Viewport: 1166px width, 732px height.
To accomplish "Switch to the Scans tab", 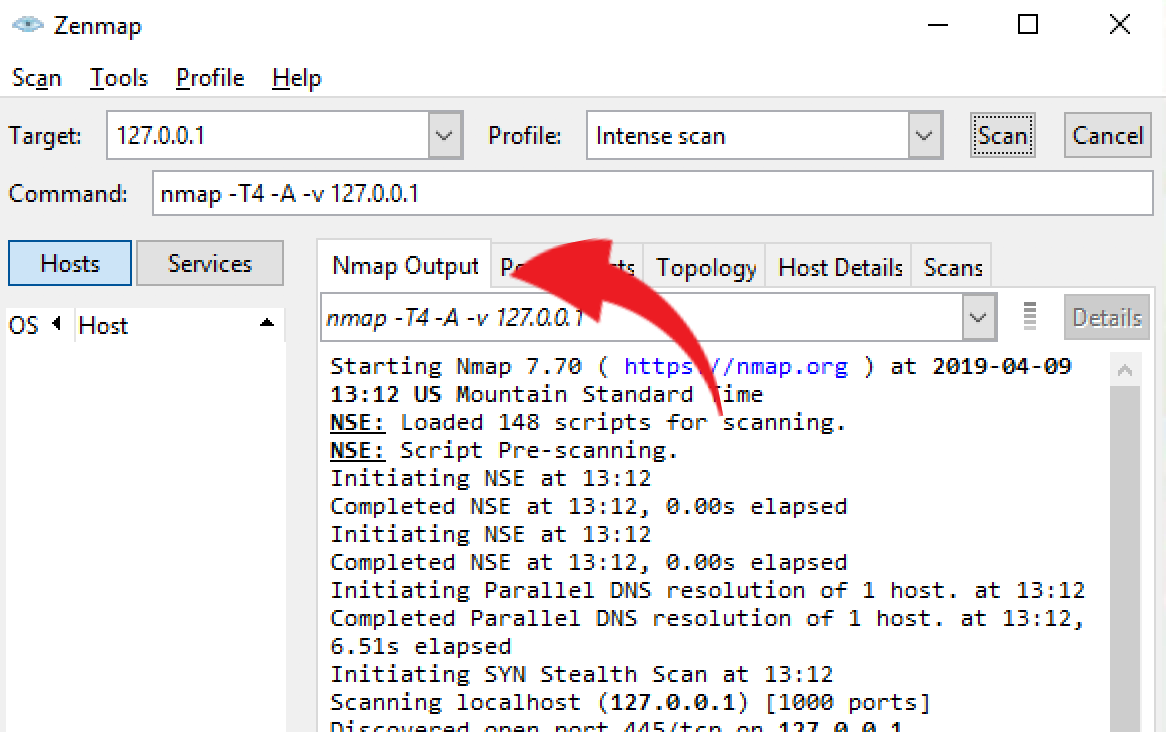I will click(953, 268).
